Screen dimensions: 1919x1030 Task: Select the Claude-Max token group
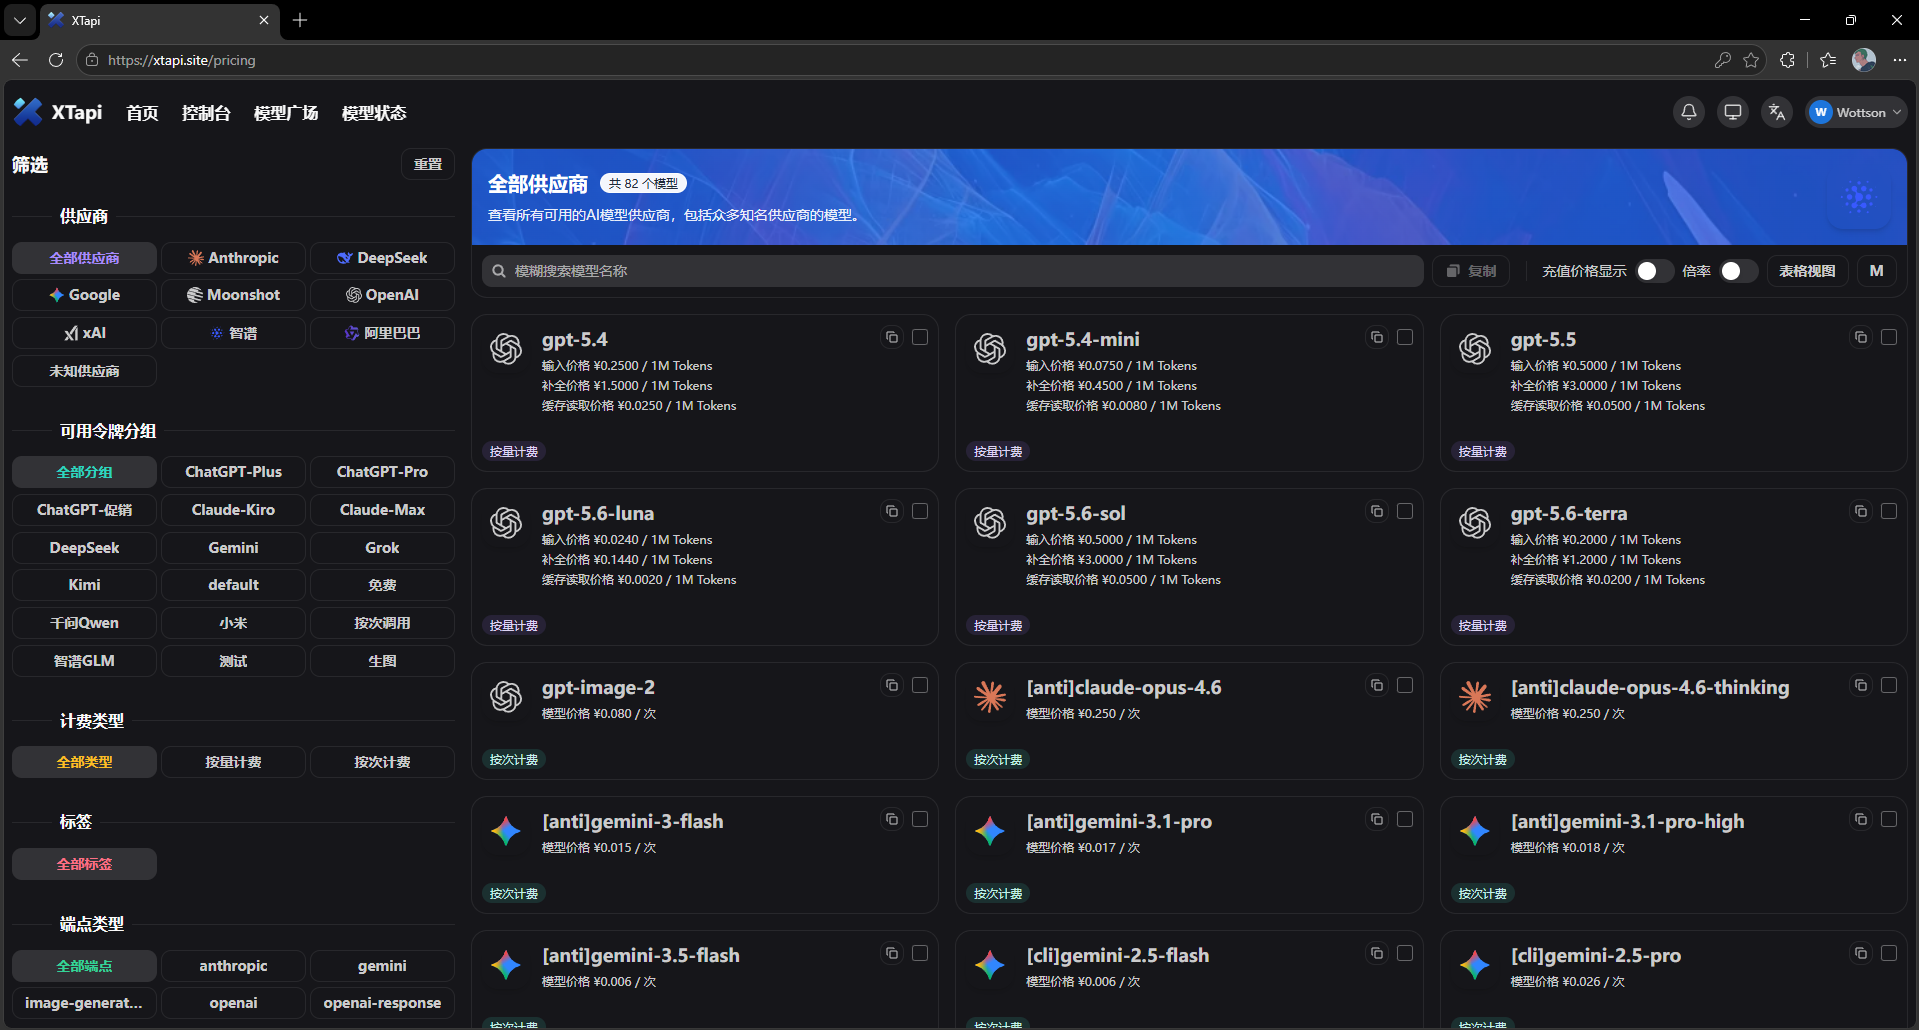pyautogui.click(x=382, y=510)
